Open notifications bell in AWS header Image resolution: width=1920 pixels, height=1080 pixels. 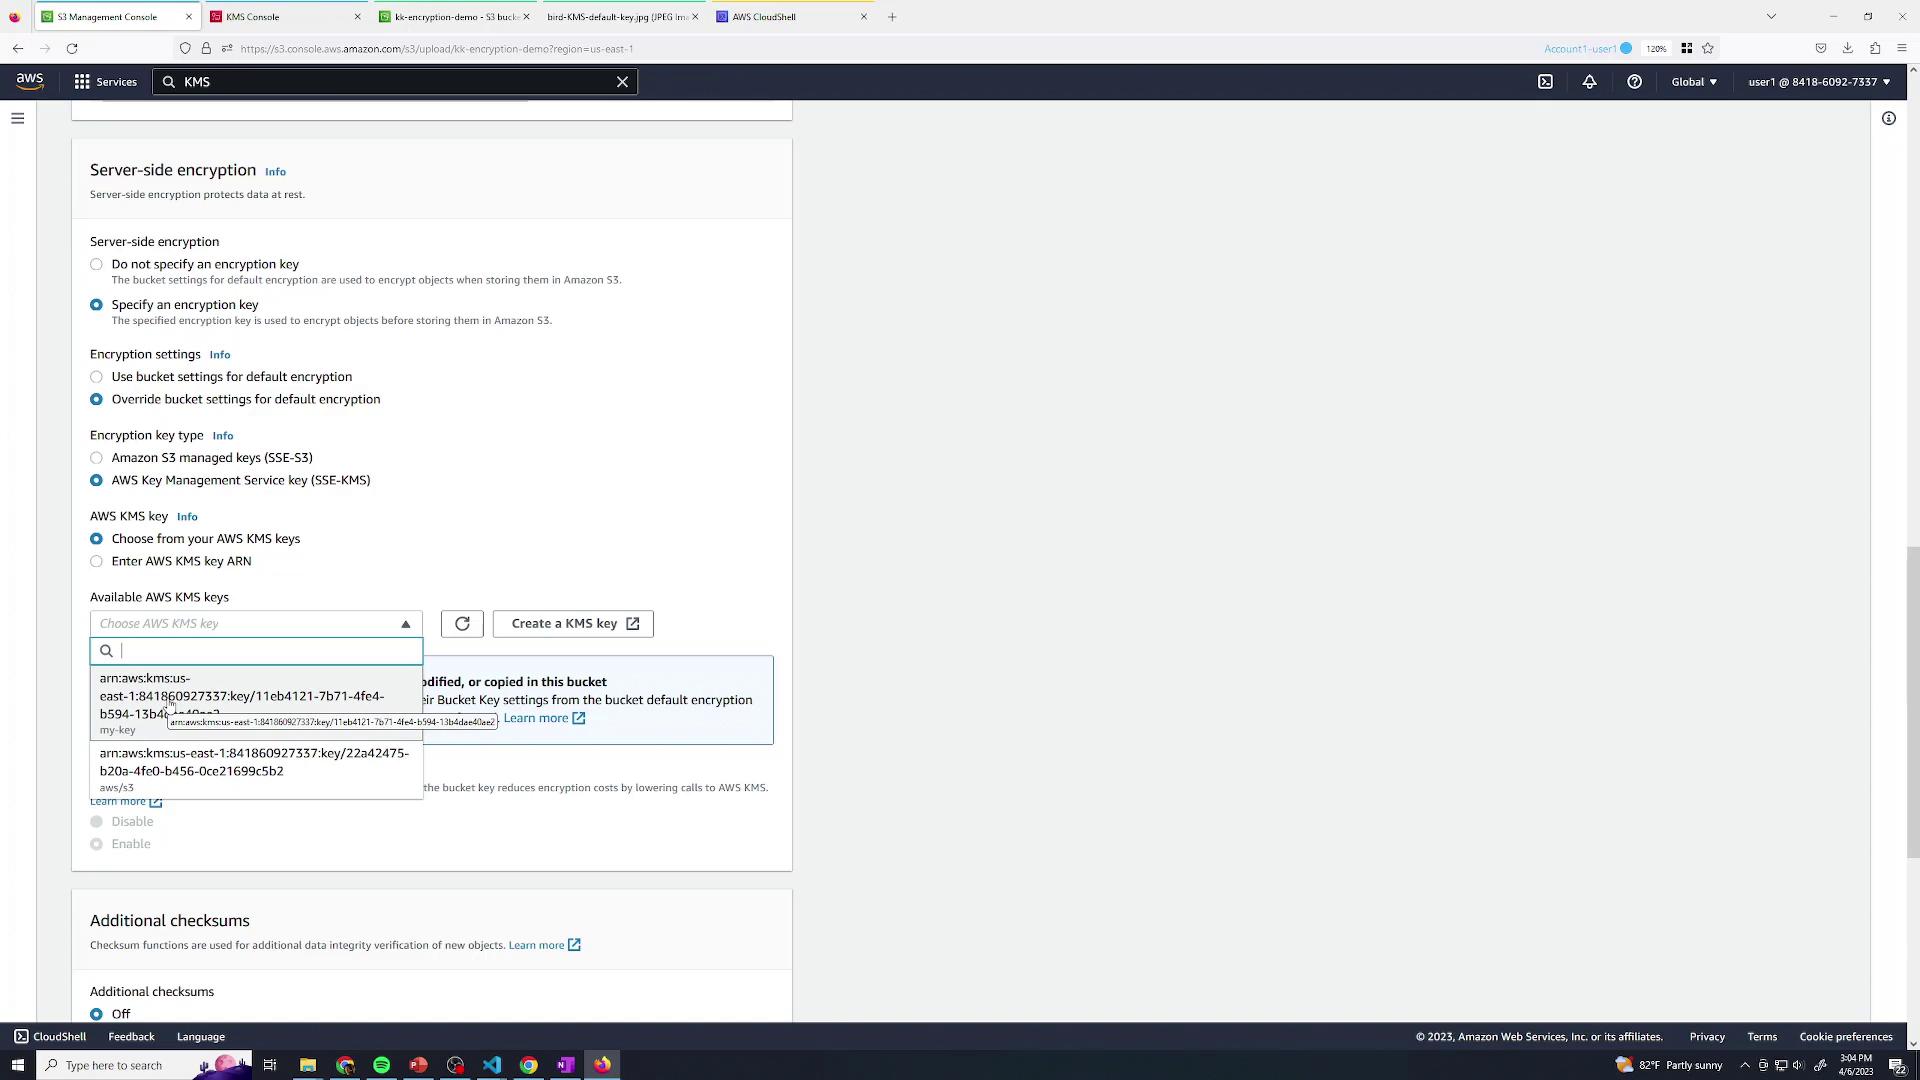[1589, 82]
